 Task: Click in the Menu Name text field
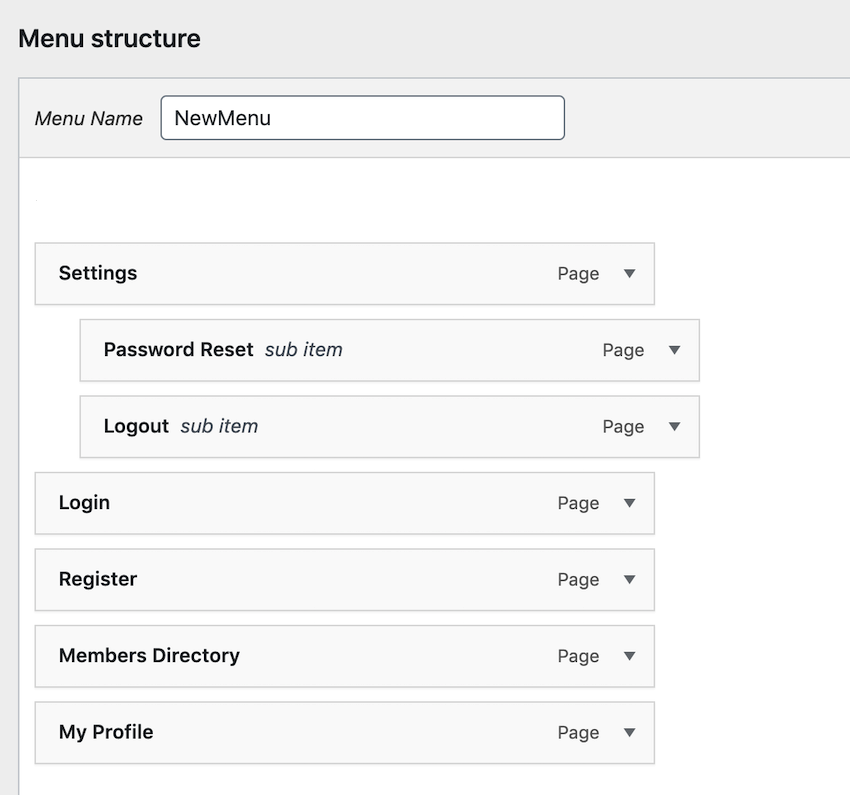[x=362, y=118]
